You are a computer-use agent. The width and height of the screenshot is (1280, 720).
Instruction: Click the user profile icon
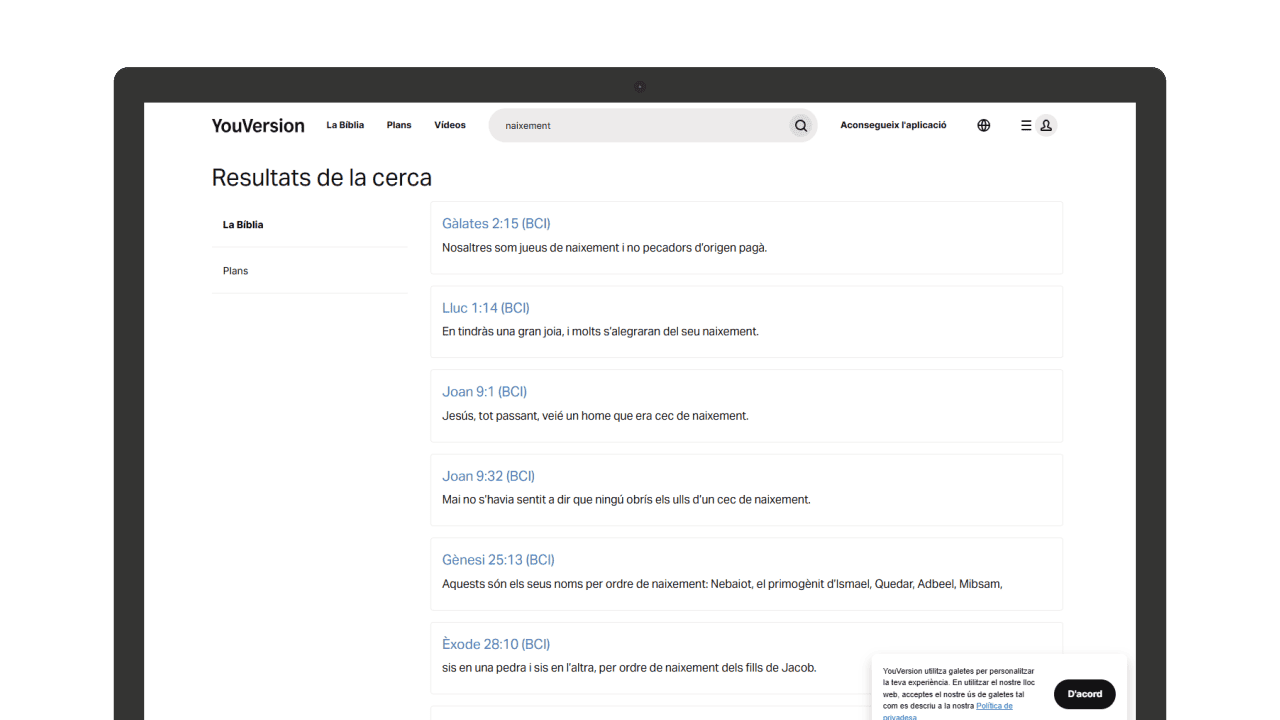tap(1046, 126)
